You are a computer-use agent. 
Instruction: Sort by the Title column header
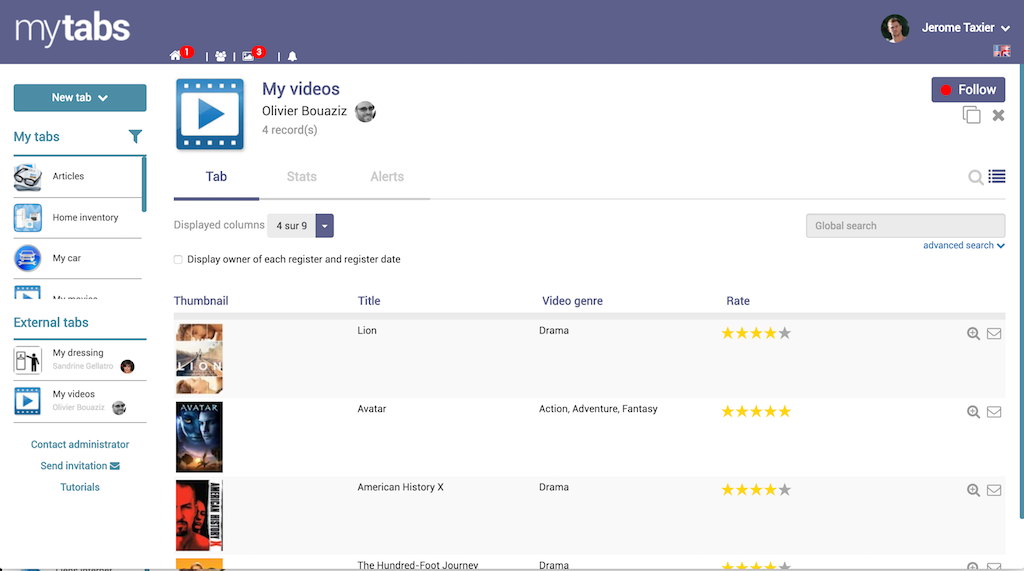coord(369,301)
